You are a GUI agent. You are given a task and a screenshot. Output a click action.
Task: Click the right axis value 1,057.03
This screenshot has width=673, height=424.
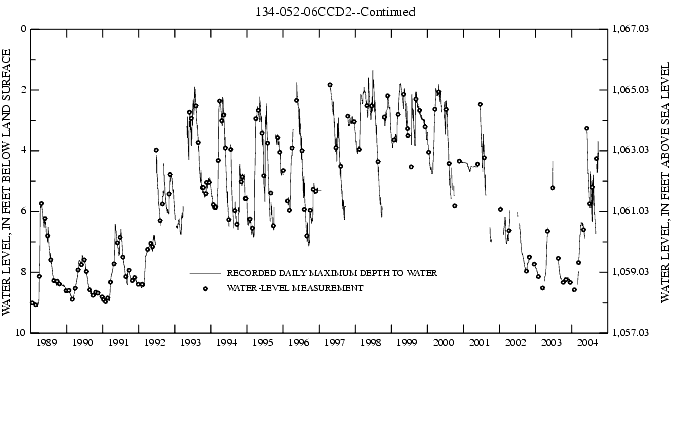[630, 333]
